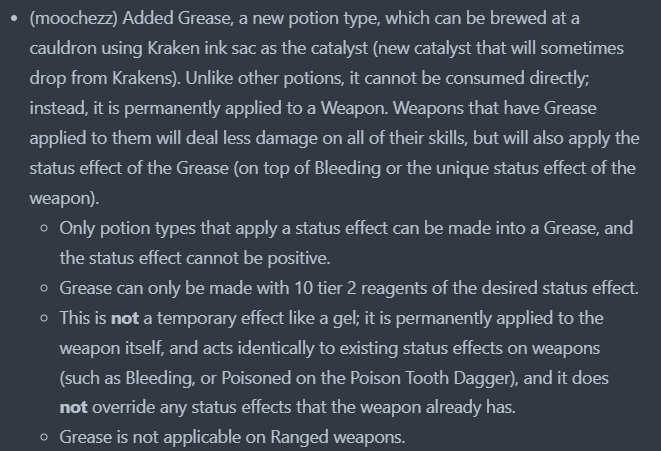This screenshot has height=451, width=661.
Task: Click the word "Bleeding" in the main paragraph
Action: pyautogui.click(x=347, y=168)
